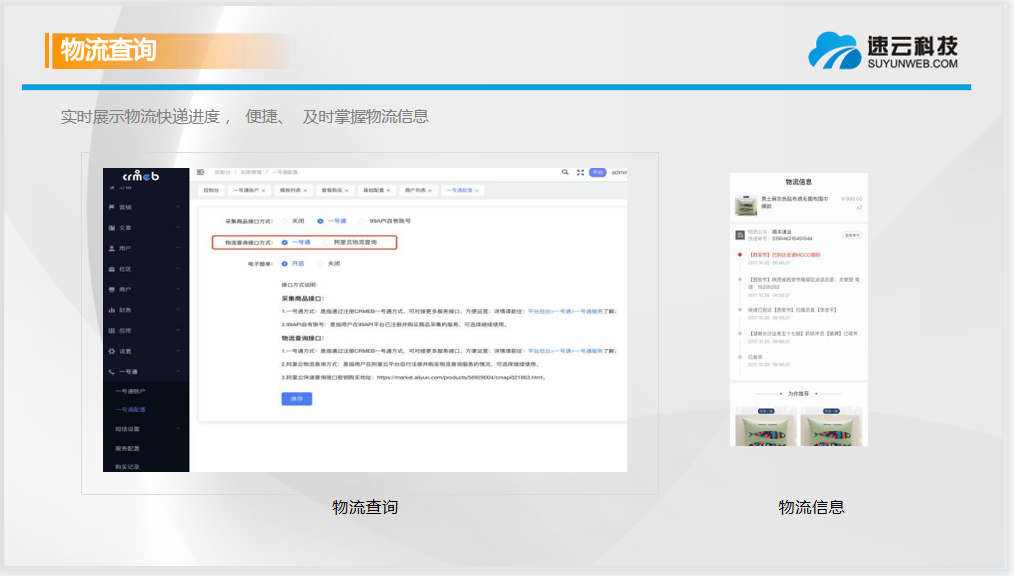The width and height of the screenshot is (1014, 576).
Task: Click the 一号通 phone icon in sidebar
Action: tap(112, 372)
